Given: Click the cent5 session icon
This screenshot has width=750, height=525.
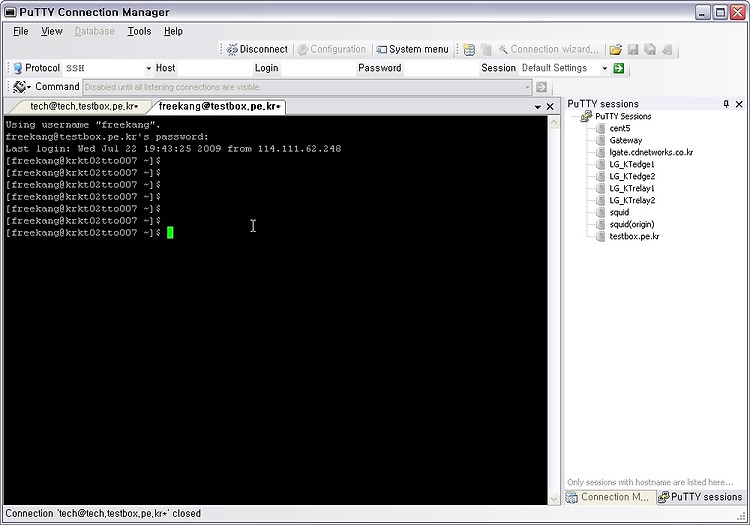Looking at the screenshot, I should tap(600, 128).
